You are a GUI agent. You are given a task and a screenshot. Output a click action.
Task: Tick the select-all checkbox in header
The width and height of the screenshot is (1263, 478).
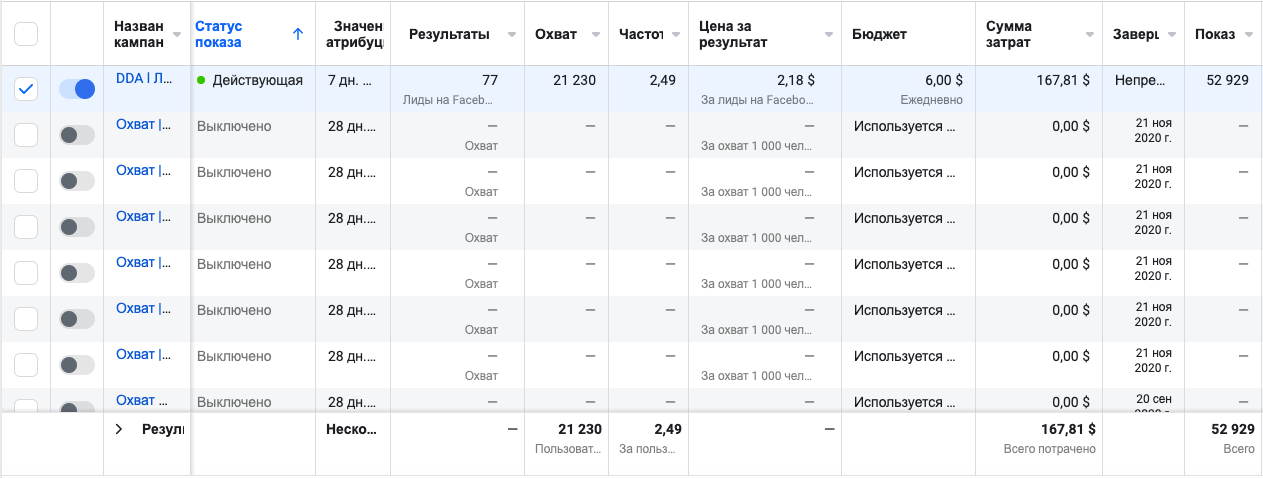coord(26,34)
